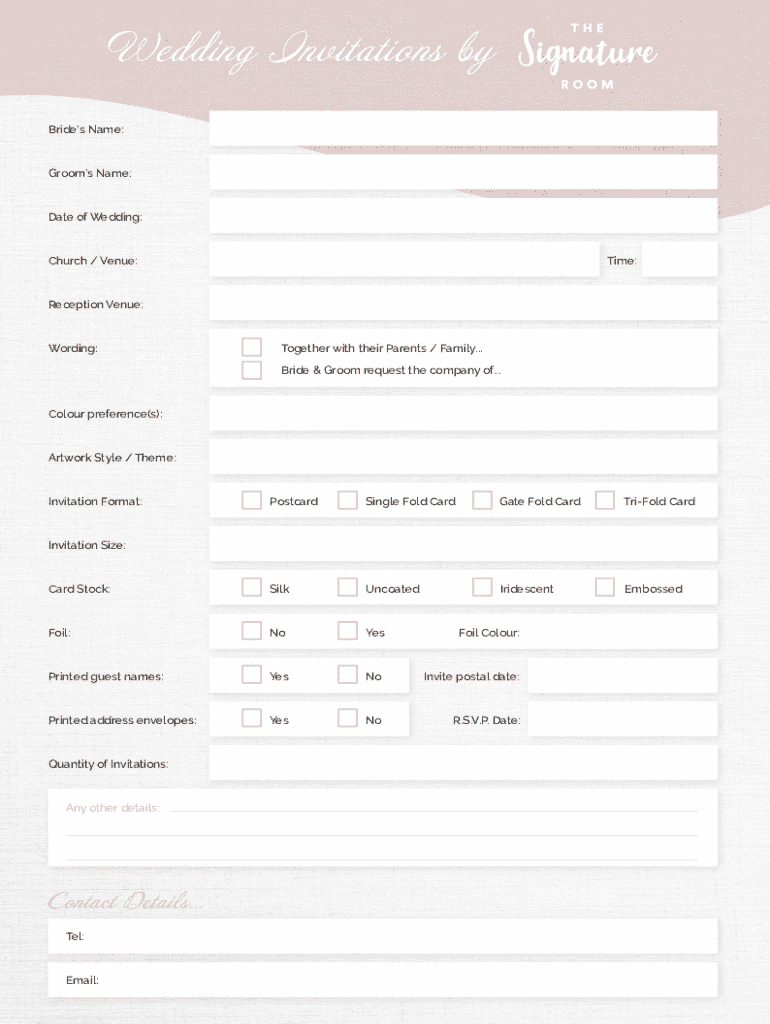Select the Iridescent card stock checkbox
Image resolution: width=770 pixels, height=1024 pixels.
coord(482,588)
